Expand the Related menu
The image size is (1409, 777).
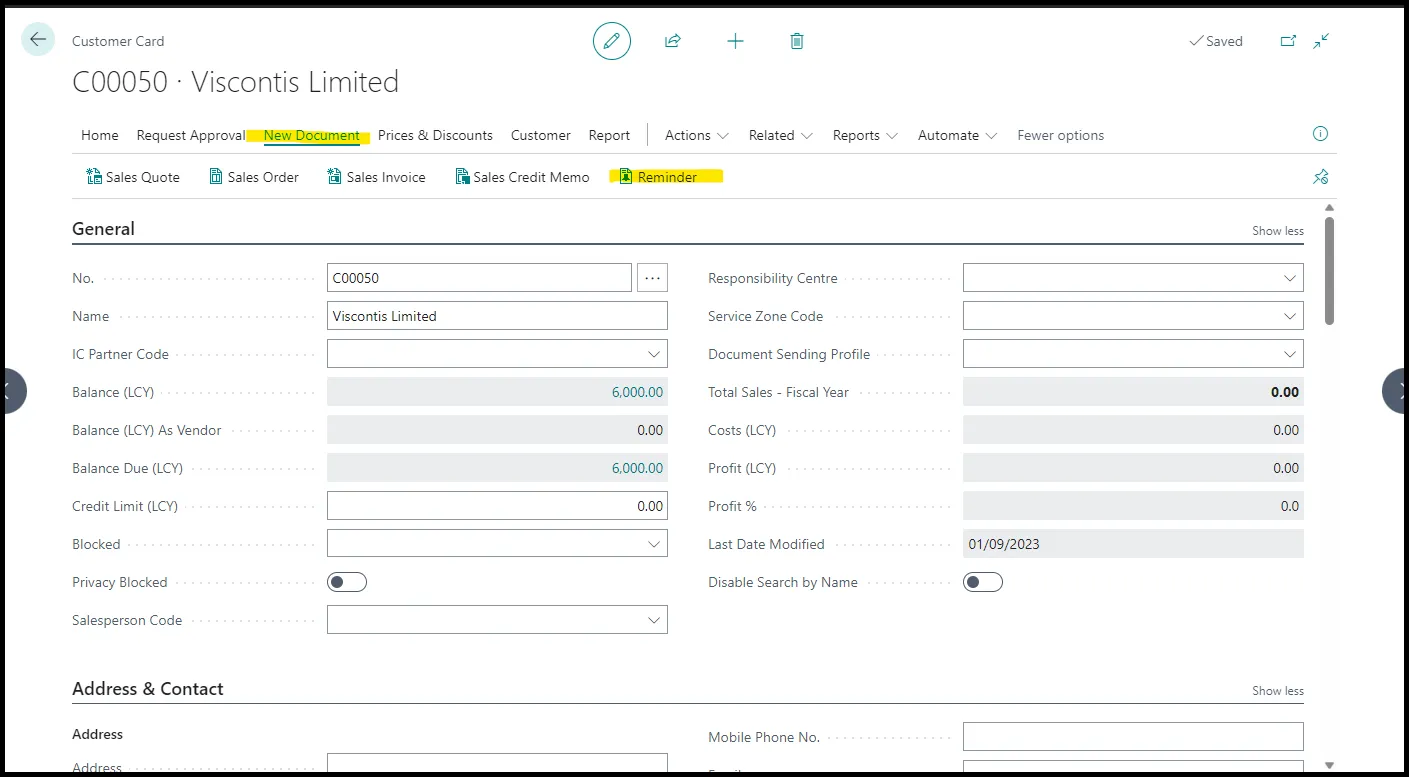pyautogui.click(x=781, y=135)
